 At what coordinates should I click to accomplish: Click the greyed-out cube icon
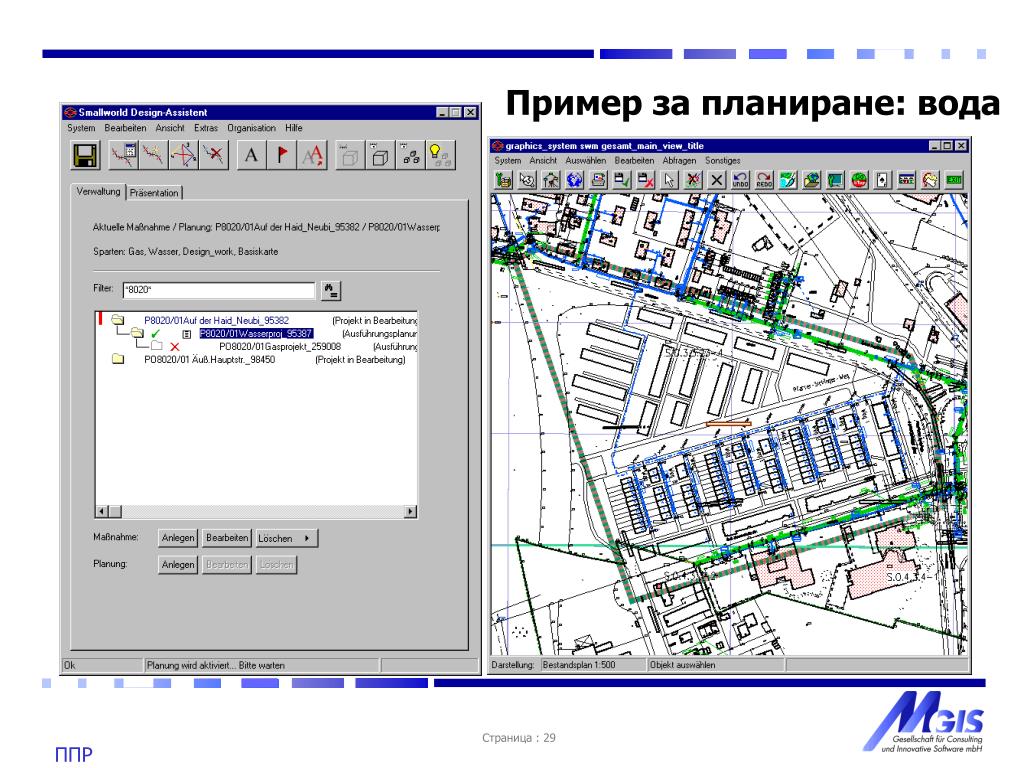pyautogui.click(x=350, y=155)
